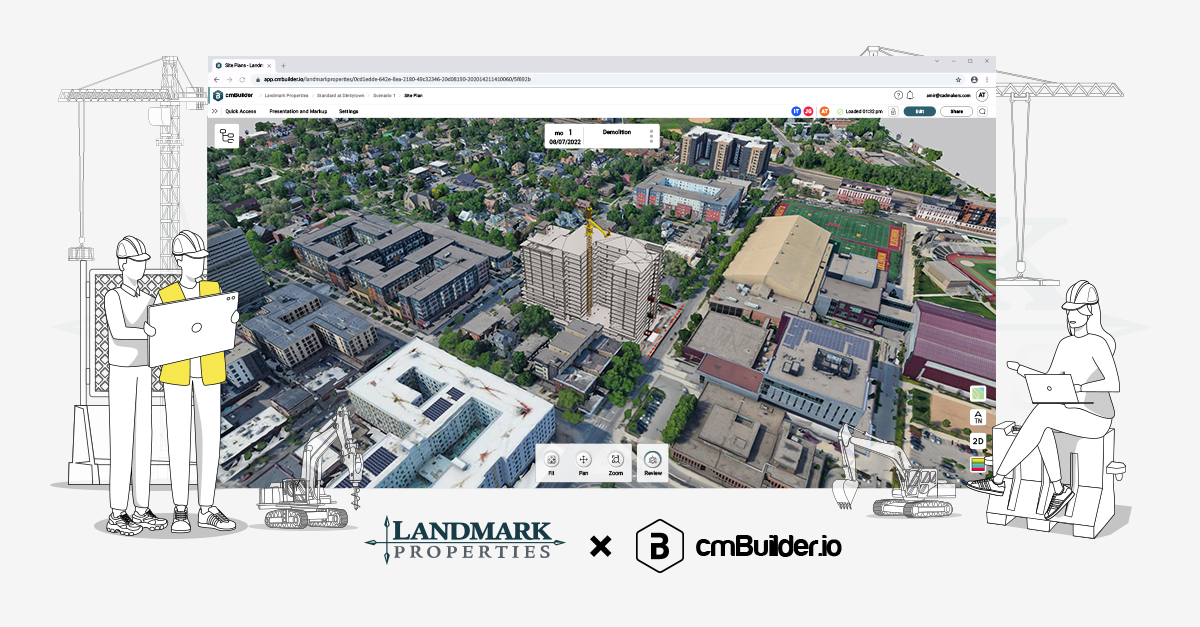The height and width of the screenshot is (627, 1200).
Task: Open notifications via the bell icon
Action: coord(910,96)
